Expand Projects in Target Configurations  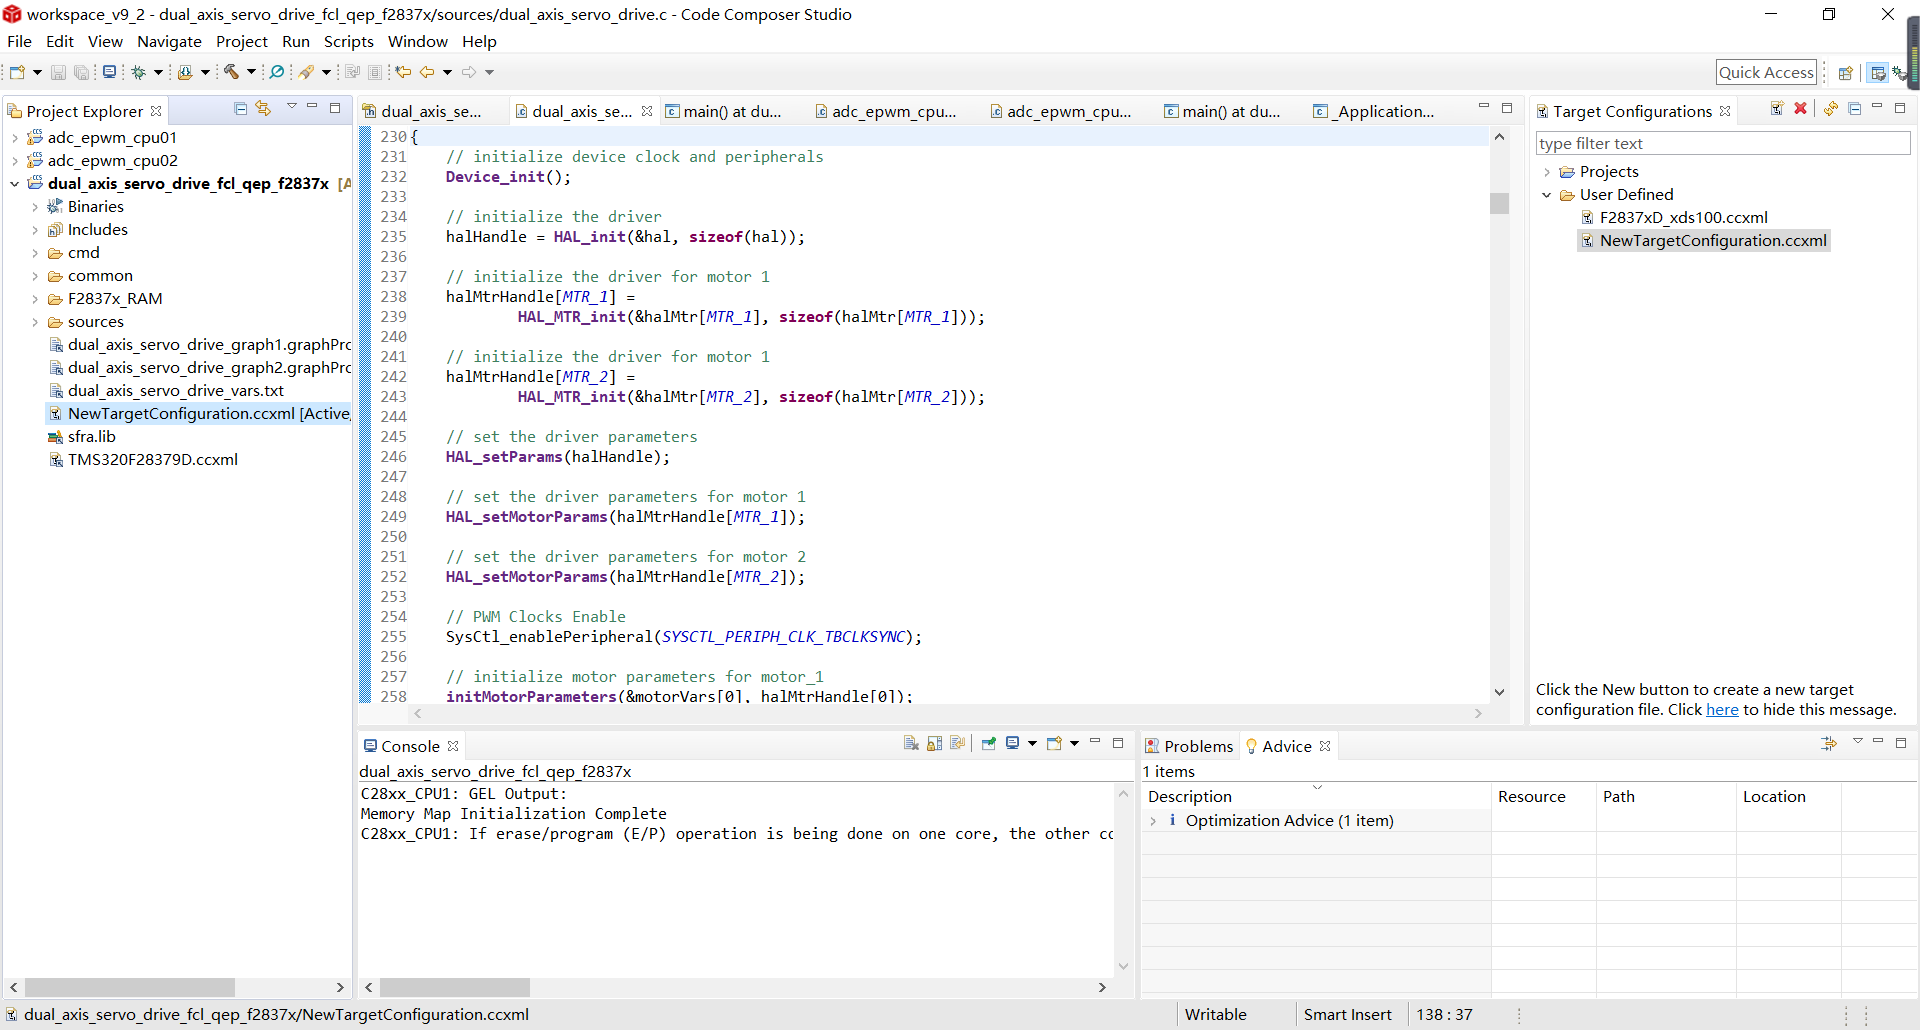(x=1547, y=172)
